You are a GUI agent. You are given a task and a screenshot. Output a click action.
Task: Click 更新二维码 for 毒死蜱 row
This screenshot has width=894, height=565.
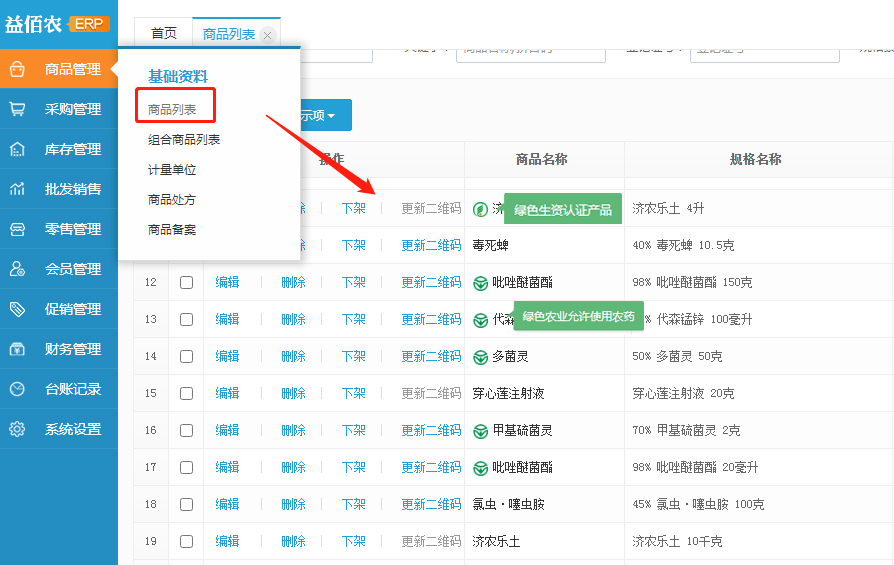pyautogui.click(x=431, y=246)
